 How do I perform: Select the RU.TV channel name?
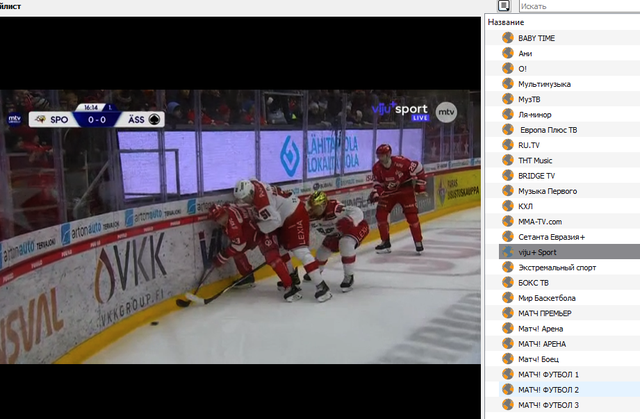point(529,145)
